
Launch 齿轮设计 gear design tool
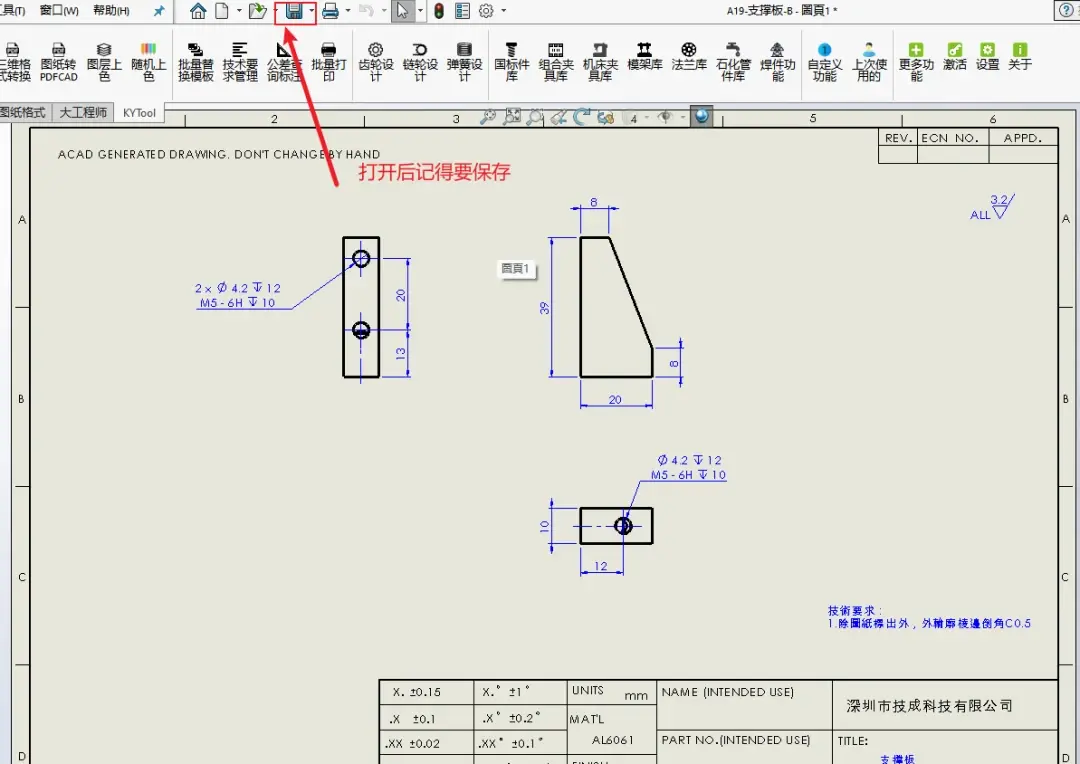[x=375, y=62]
